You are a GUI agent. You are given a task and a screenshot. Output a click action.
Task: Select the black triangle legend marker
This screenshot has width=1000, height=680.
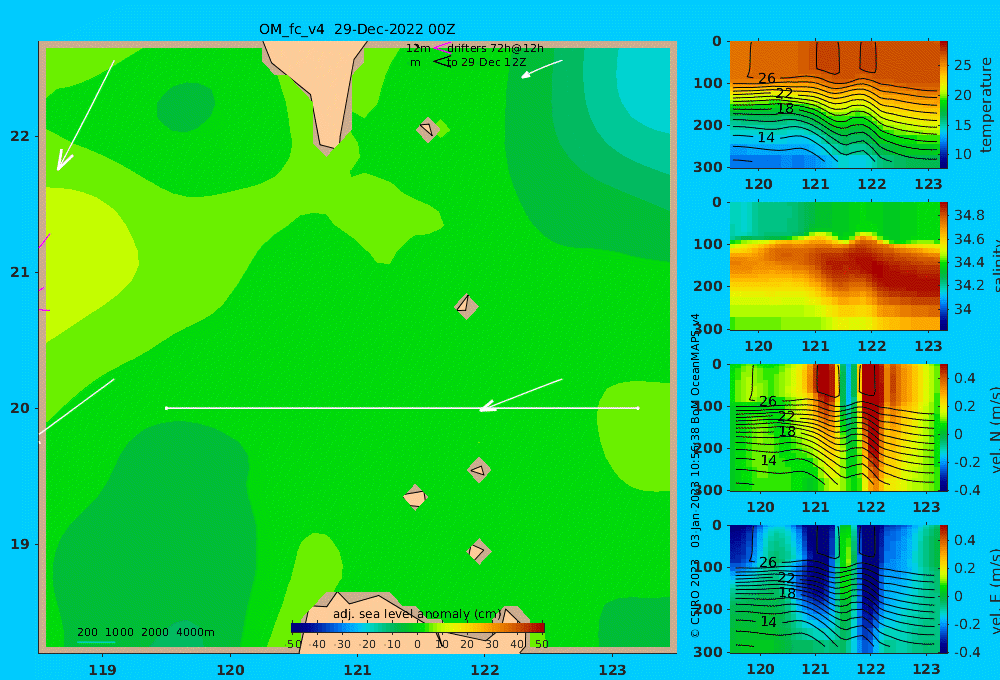pyautogui.click(x=441, y=62)
